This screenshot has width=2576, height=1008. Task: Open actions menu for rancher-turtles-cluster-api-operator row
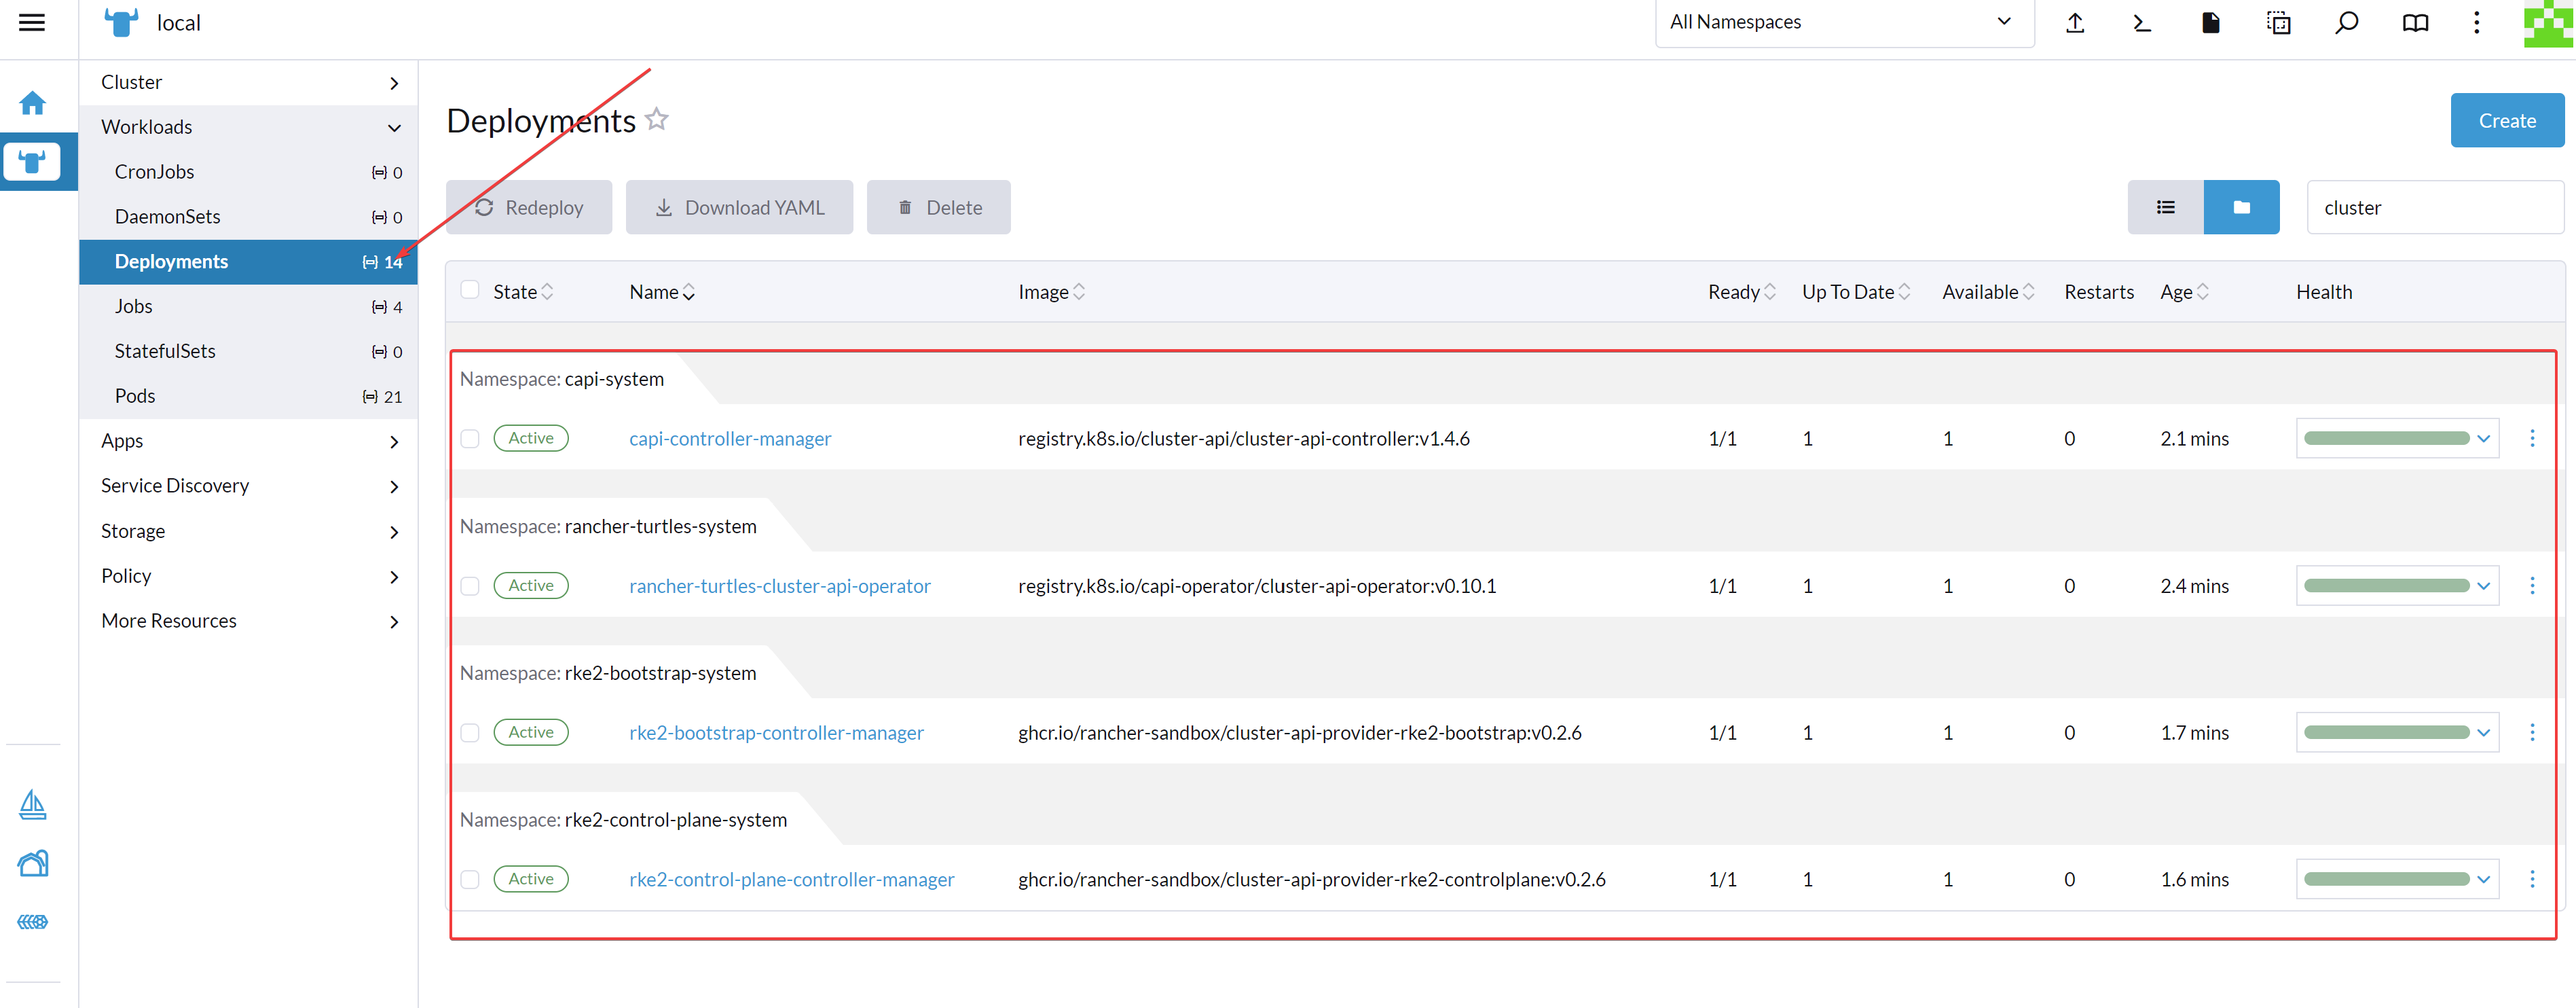tap(2532, 585)
